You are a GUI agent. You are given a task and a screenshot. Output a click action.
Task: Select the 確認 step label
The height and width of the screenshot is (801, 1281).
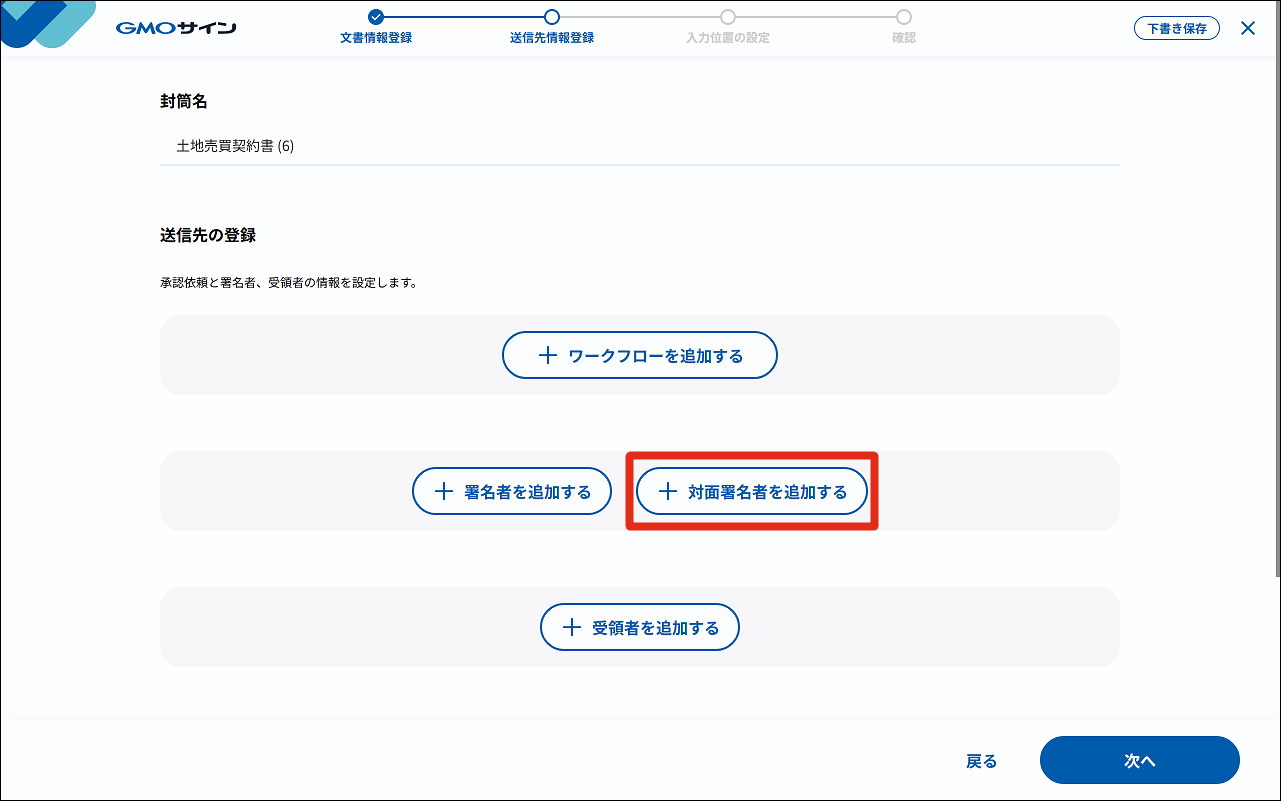(904, 38)
